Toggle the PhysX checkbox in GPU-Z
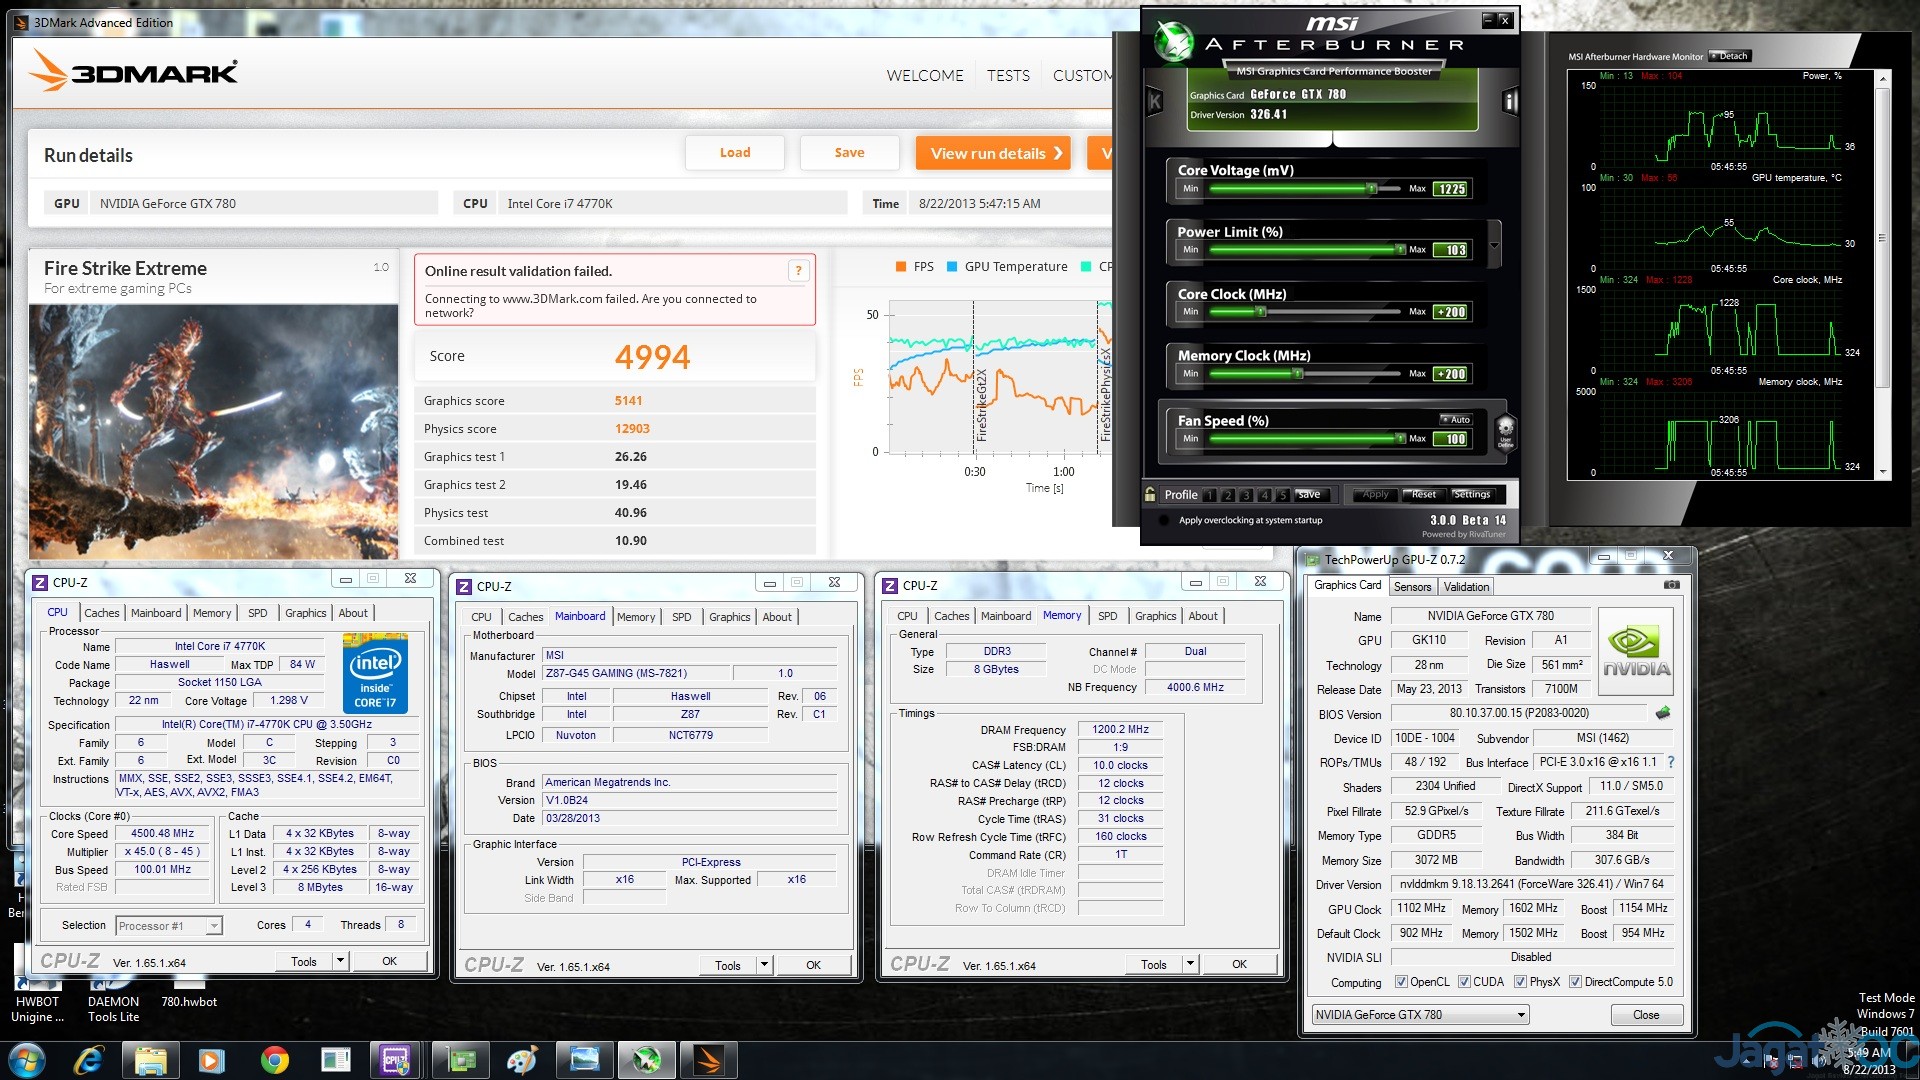This screenshot has height=1080, width=1920. click(x=1520, y=982)
